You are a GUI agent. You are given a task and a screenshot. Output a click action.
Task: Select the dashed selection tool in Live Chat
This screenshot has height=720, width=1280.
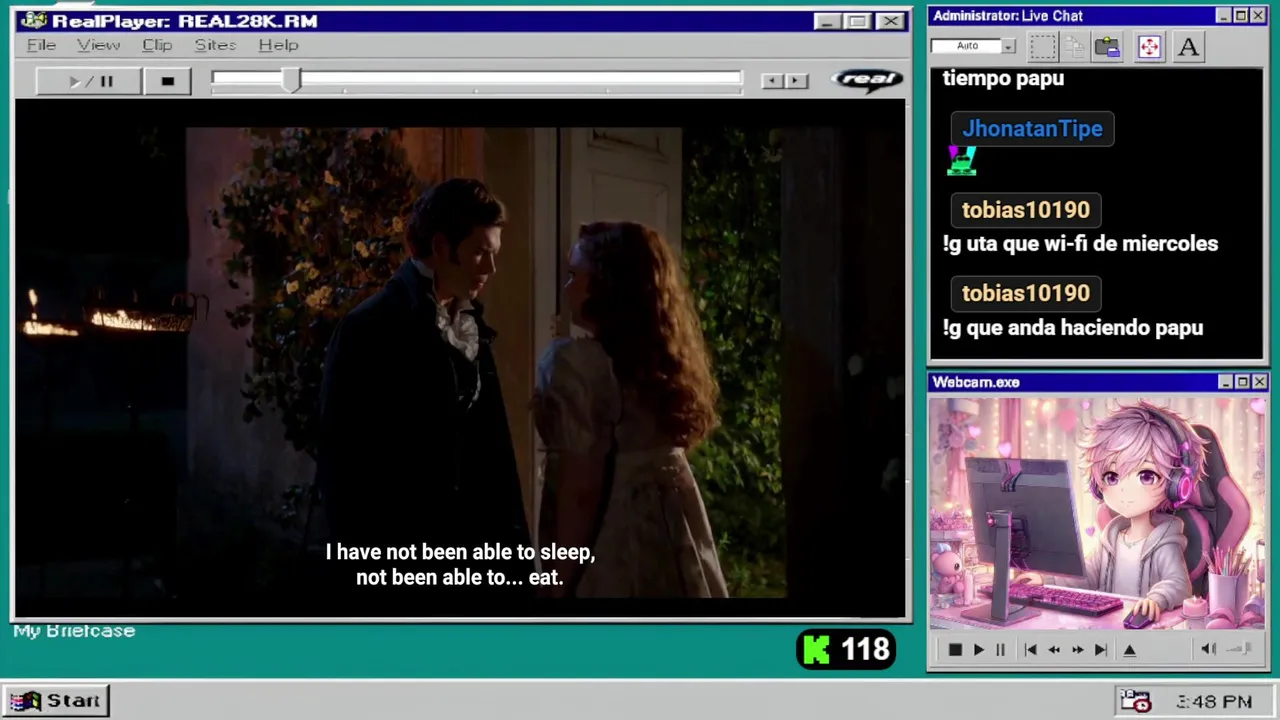(1043, 46)
